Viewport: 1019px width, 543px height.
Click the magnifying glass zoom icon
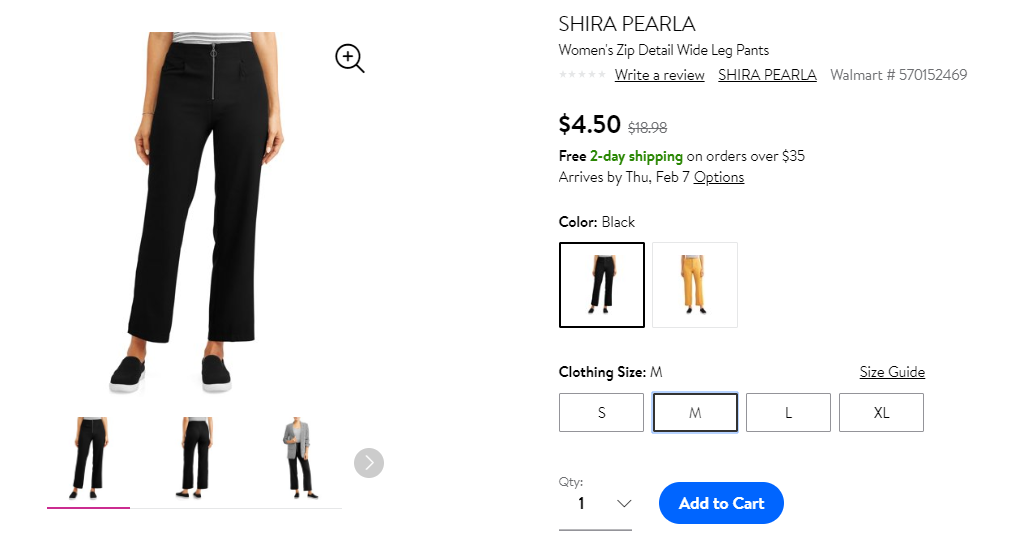(350, 58)
